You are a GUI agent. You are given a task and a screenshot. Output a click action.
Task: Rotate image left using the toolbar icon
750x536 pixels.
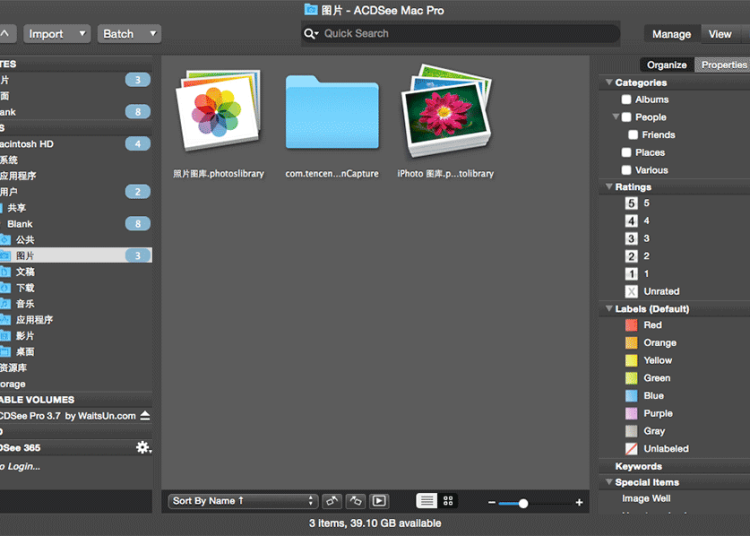click(x=332, y=501)
